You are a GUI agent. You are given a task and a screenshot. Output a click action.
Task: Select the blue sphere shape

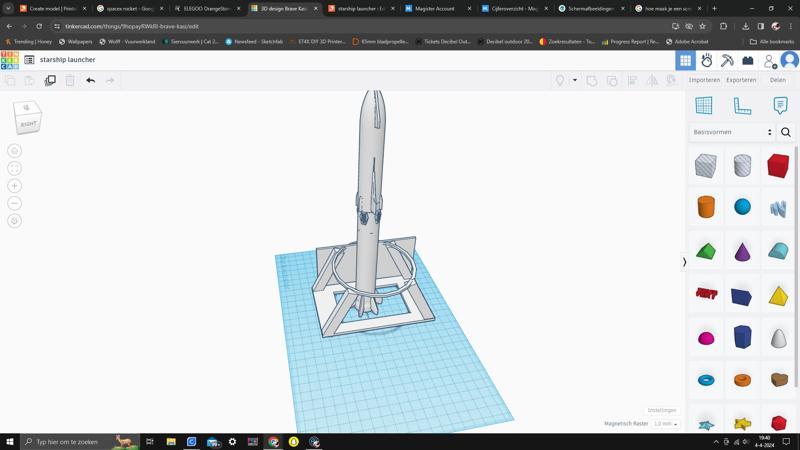[742, 207]
